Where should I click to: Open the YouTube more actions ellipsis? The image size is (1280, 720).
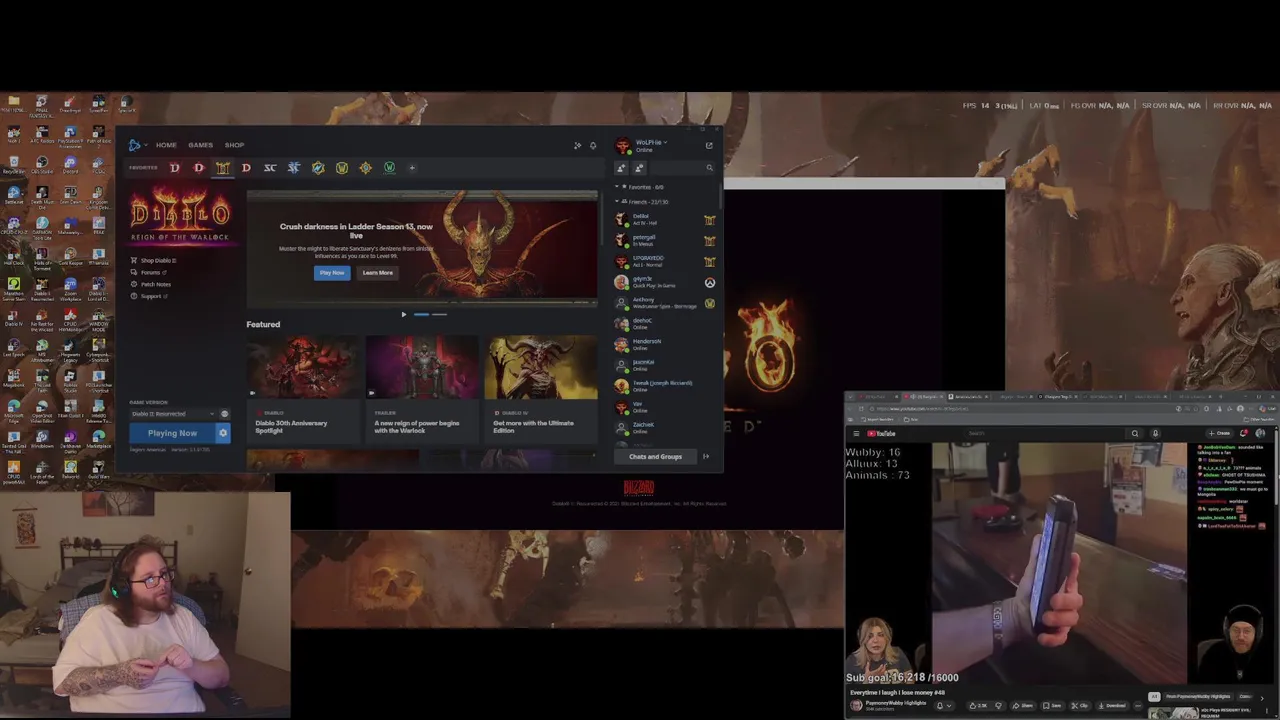1138,706
